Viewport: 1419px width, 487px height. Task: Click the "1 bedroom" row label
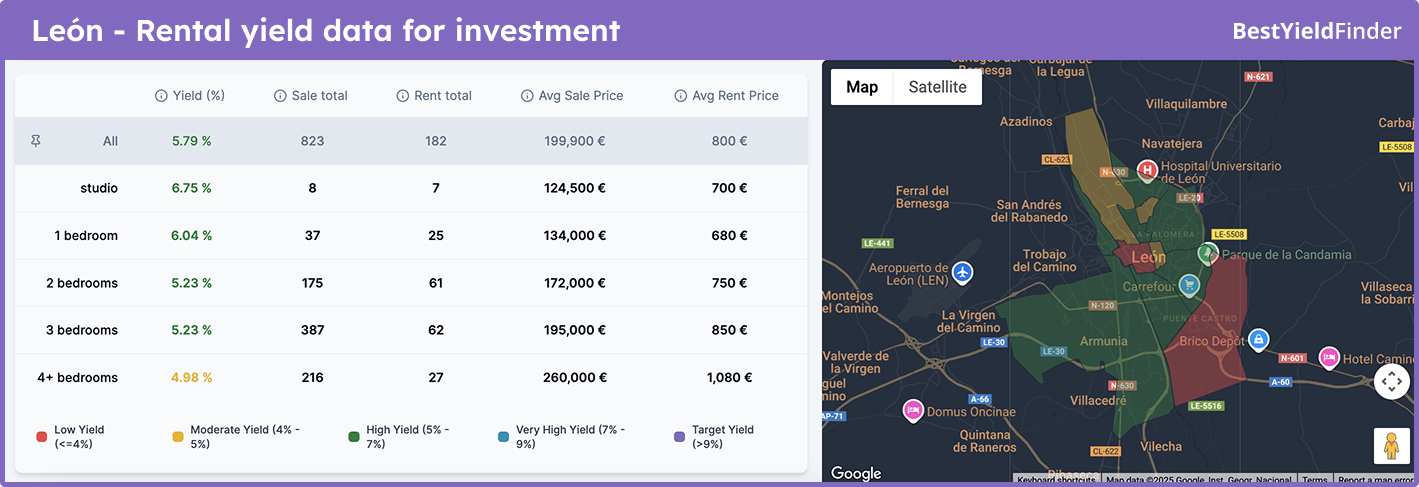tap(86, 236)
